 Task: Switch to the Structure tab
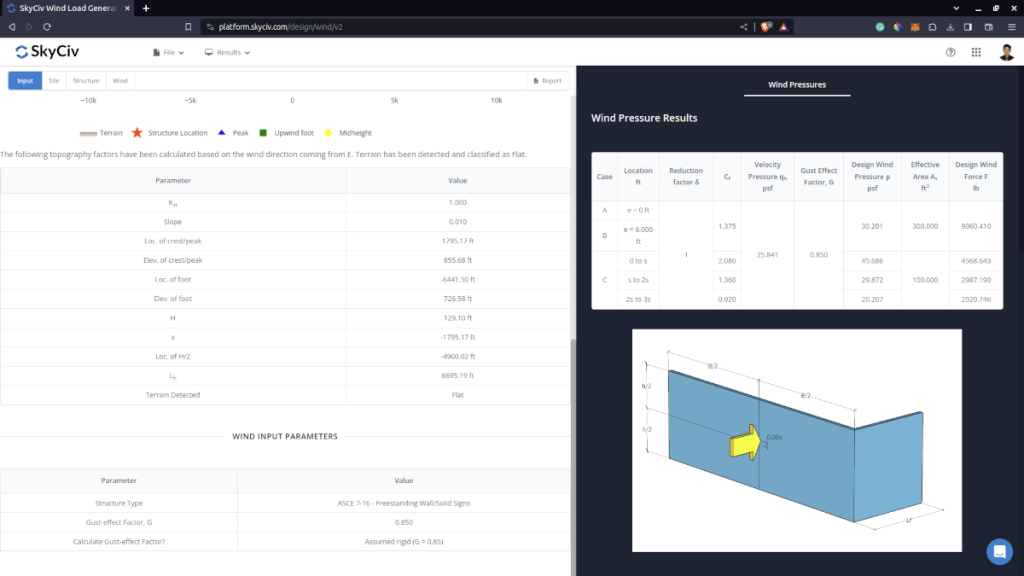86,81
